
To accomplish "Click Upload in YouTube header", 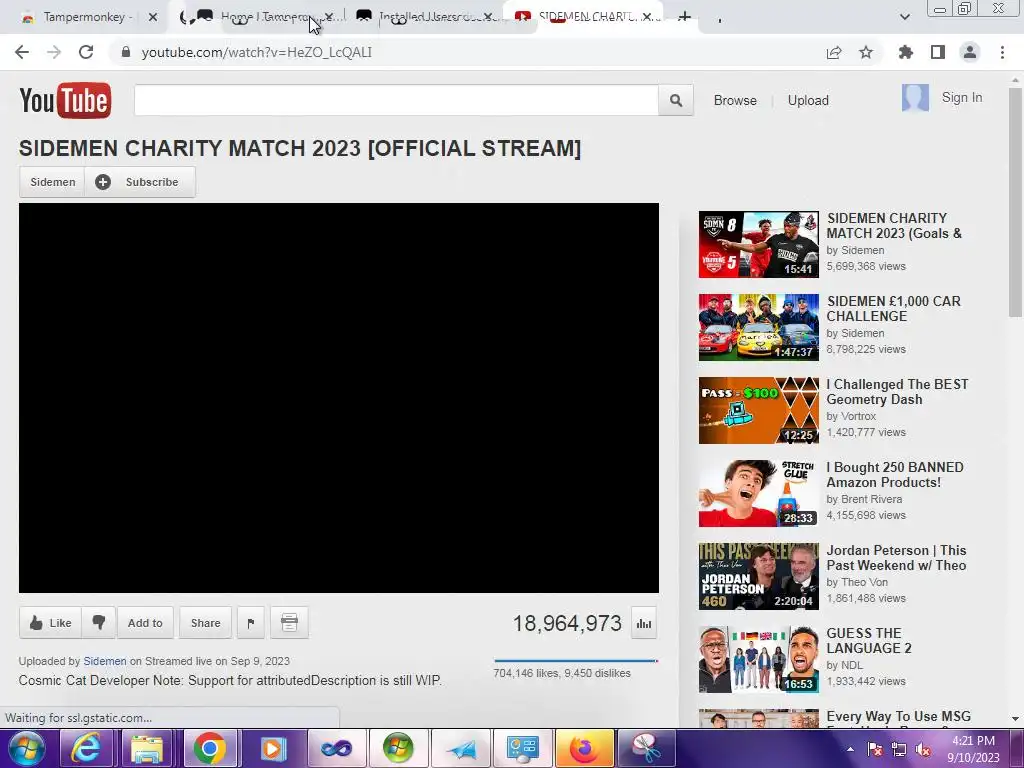I will [x=808, y=101].
